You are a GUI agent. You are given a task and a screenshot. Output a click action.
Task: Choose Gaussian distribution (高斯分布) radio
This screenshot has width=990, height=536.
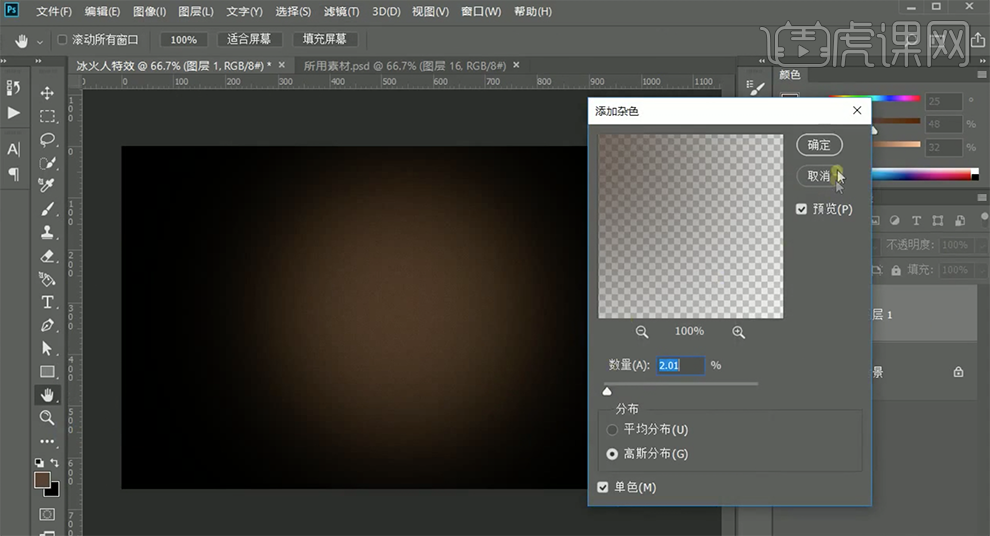(x=612, y=454)
